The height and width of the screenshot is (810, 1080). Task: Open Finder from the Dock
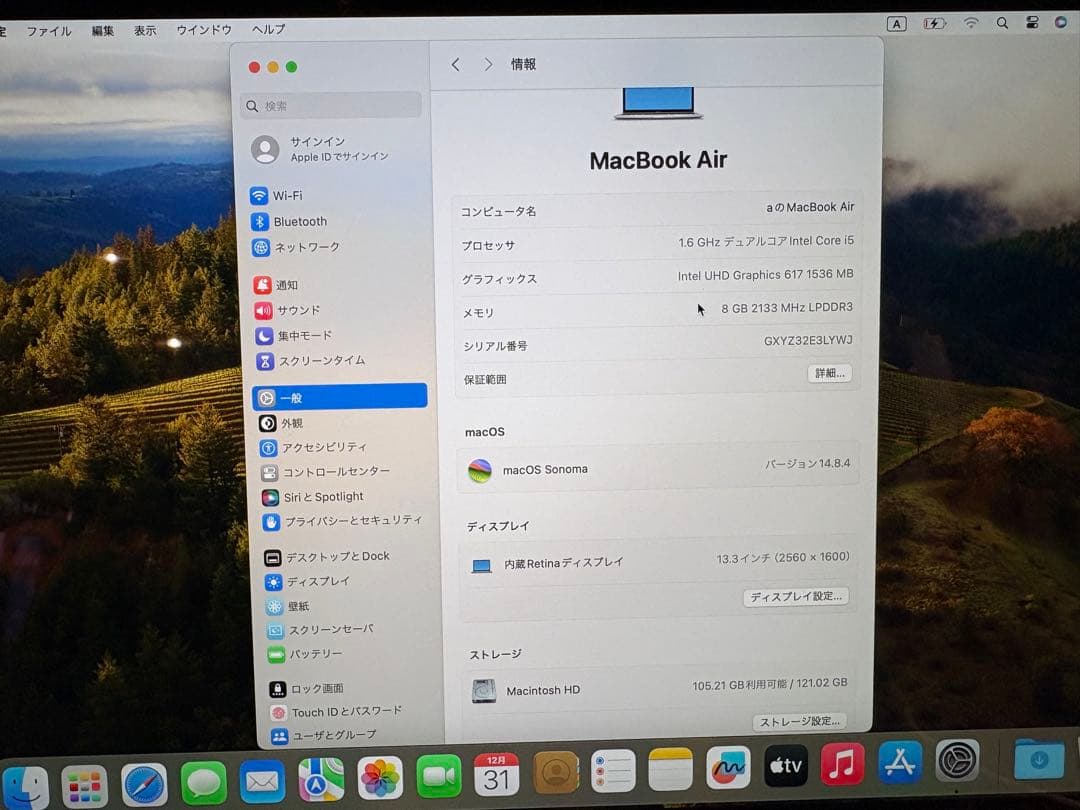point(25,787)
